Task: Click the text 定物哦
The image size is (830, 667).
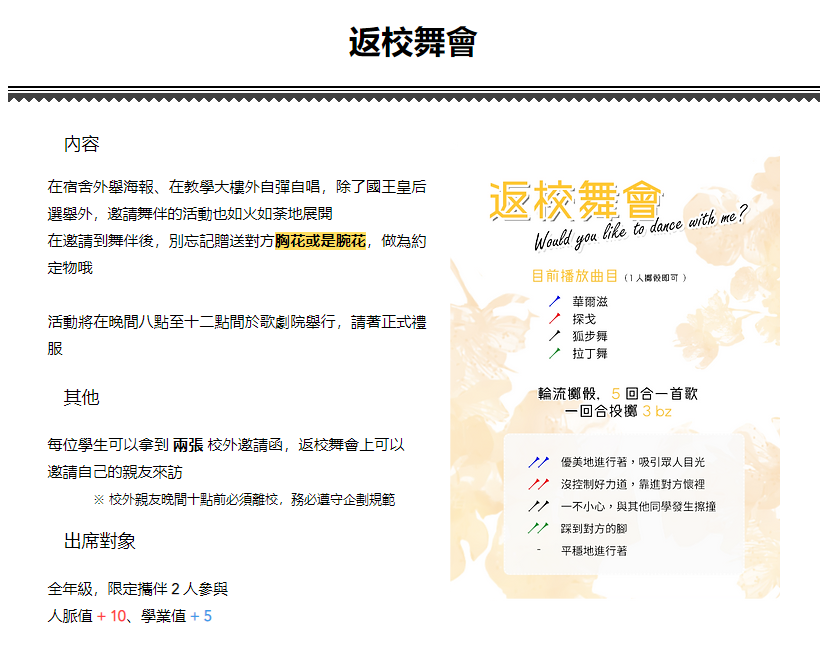Action: point(70,268)
